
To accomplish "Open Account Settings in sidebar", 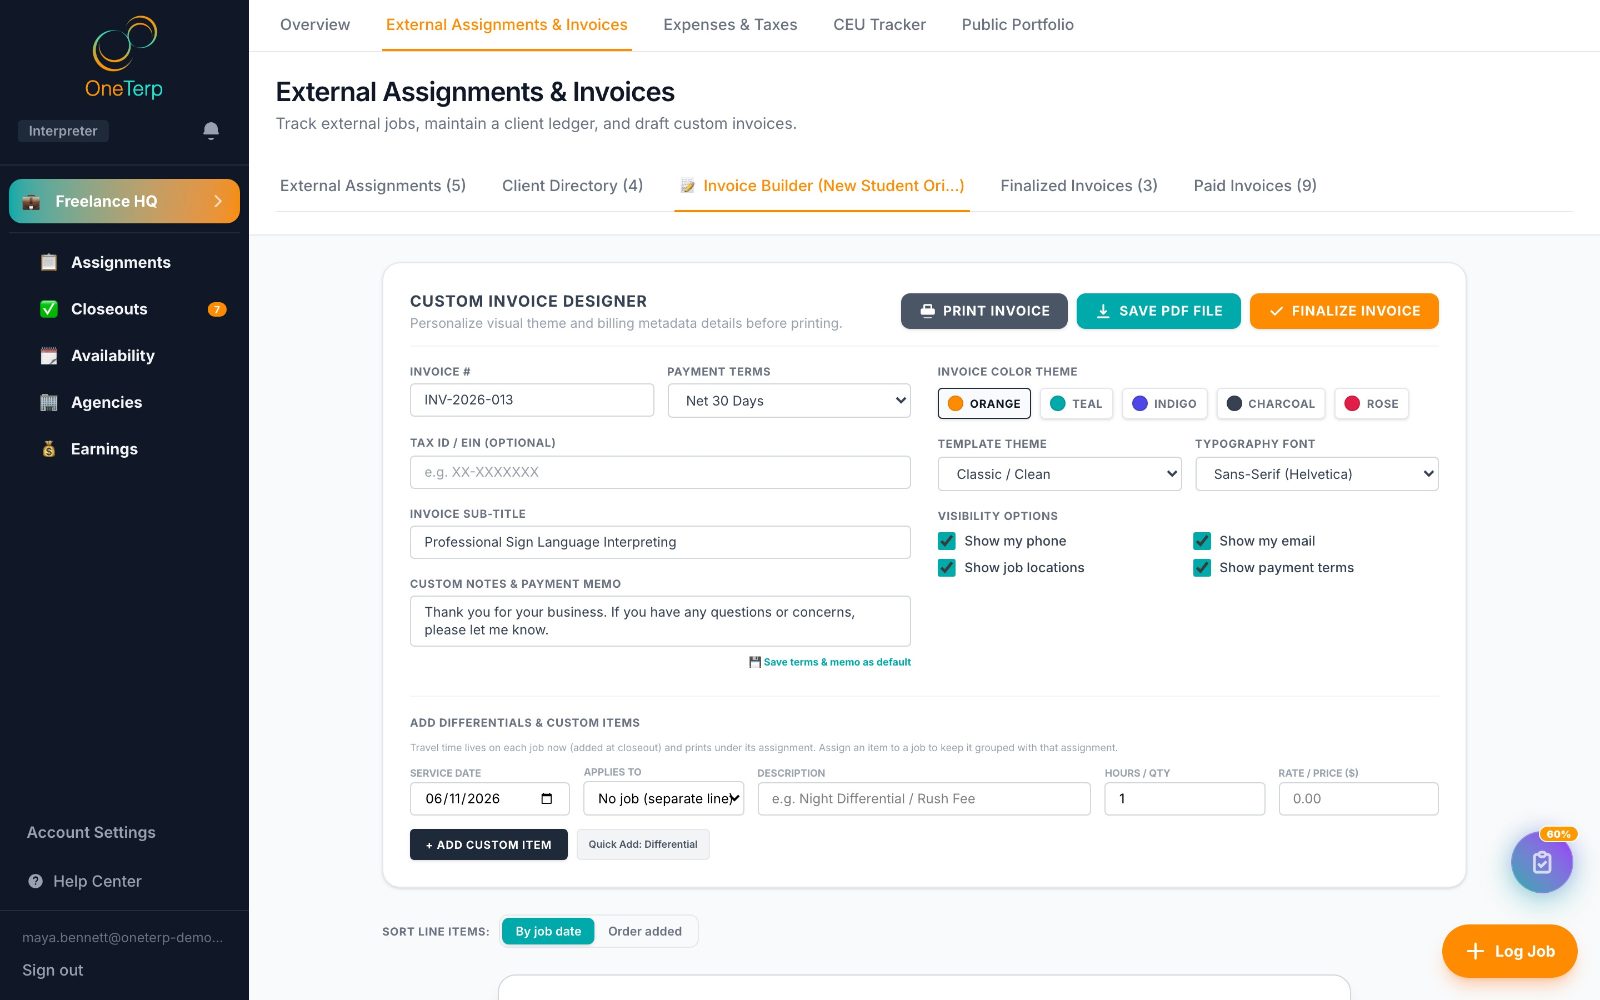I will pos(91,832).
